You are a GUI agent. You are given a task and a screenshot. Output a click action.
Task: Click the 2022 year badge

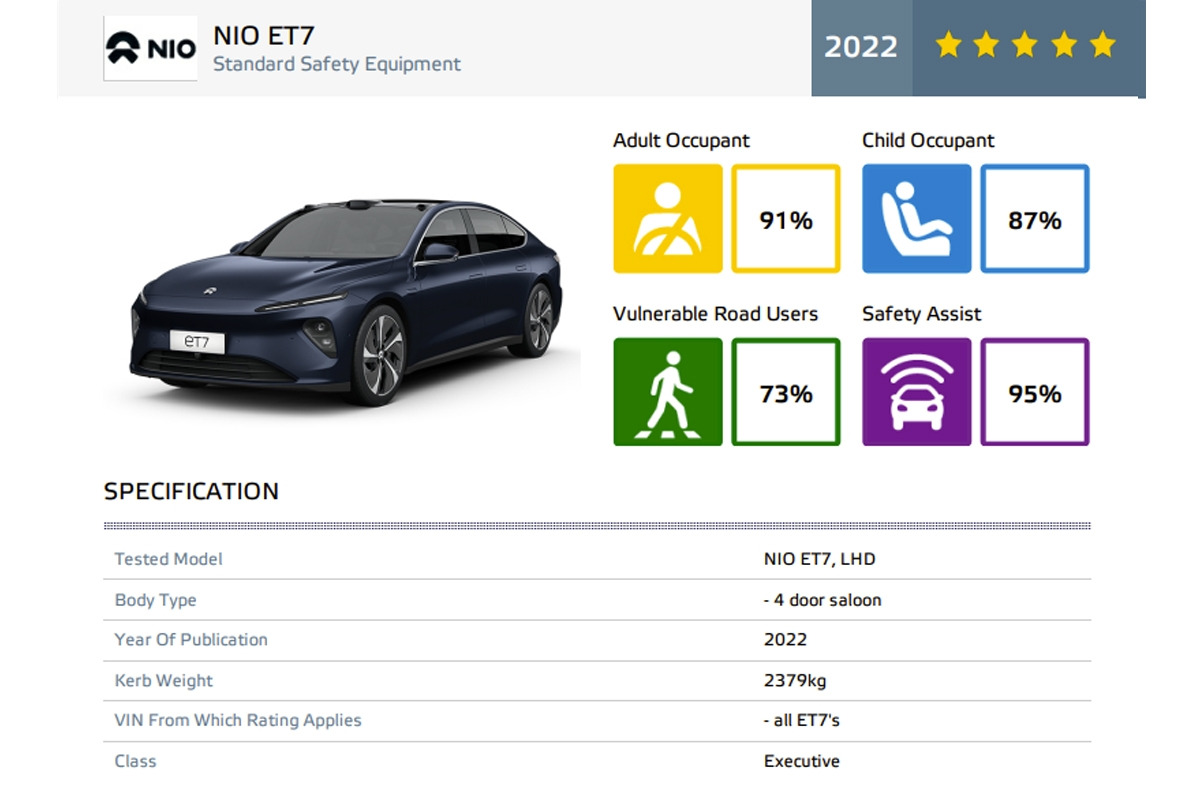point(861,47)
